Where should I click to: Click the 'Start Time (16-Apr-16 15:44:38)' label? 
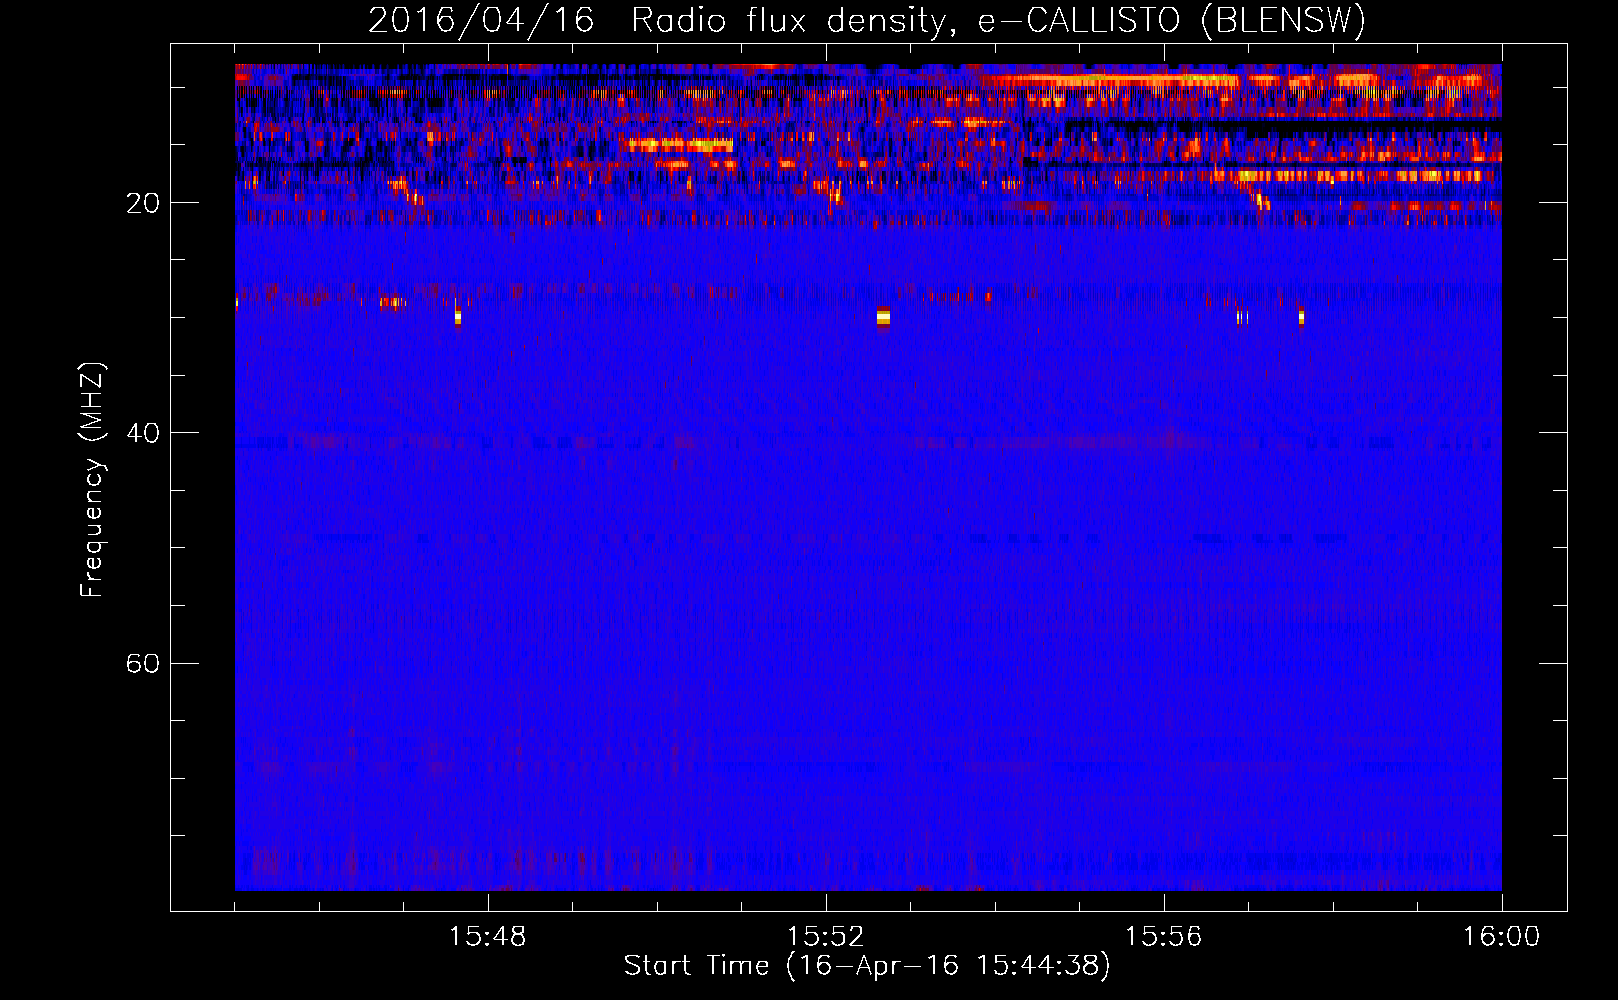pos(867,965)
